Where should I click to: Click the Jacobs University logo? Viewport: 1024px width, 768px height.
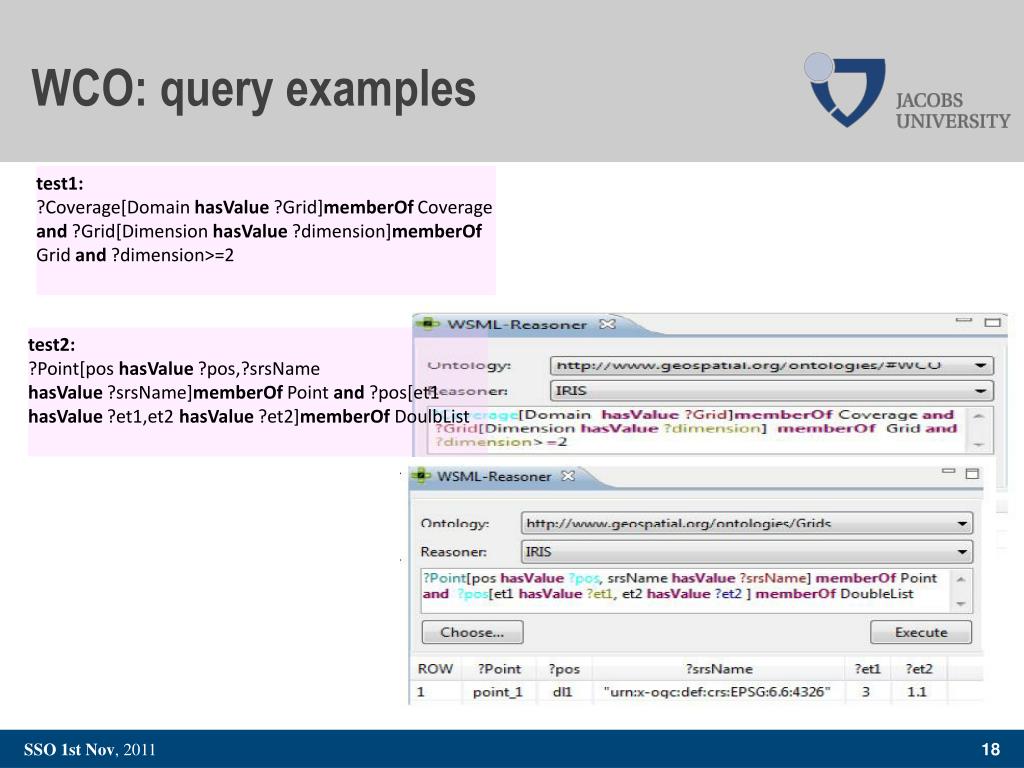pos(907,91)
